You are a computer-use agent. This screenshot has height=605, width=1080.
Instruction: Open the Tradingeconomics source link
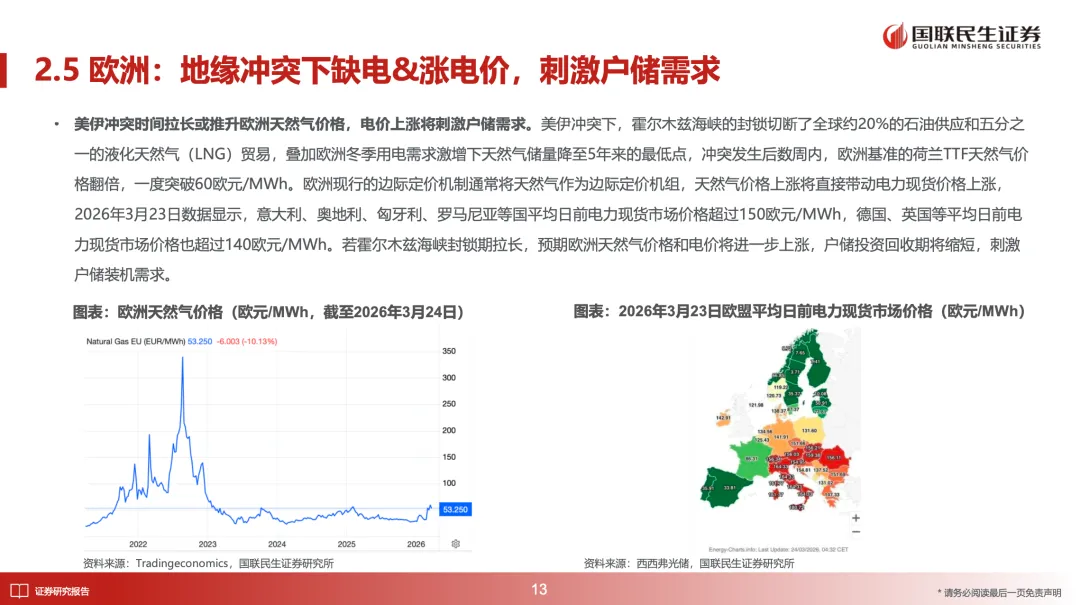[x=175, y=561]
